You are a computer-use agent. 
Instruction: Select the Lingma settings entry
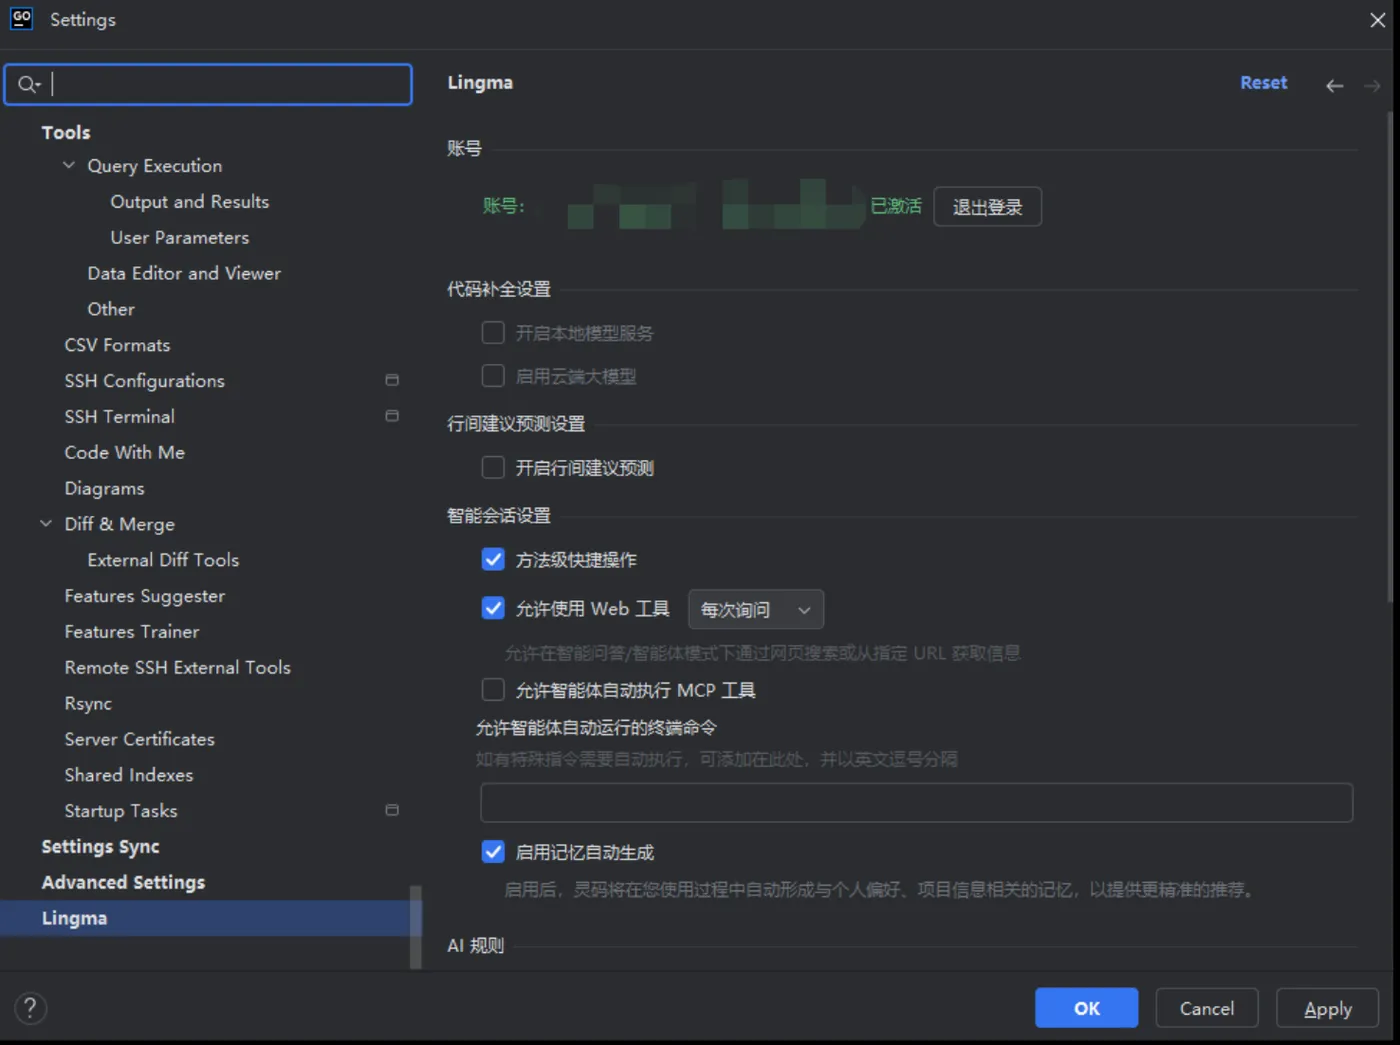point(210,918)
